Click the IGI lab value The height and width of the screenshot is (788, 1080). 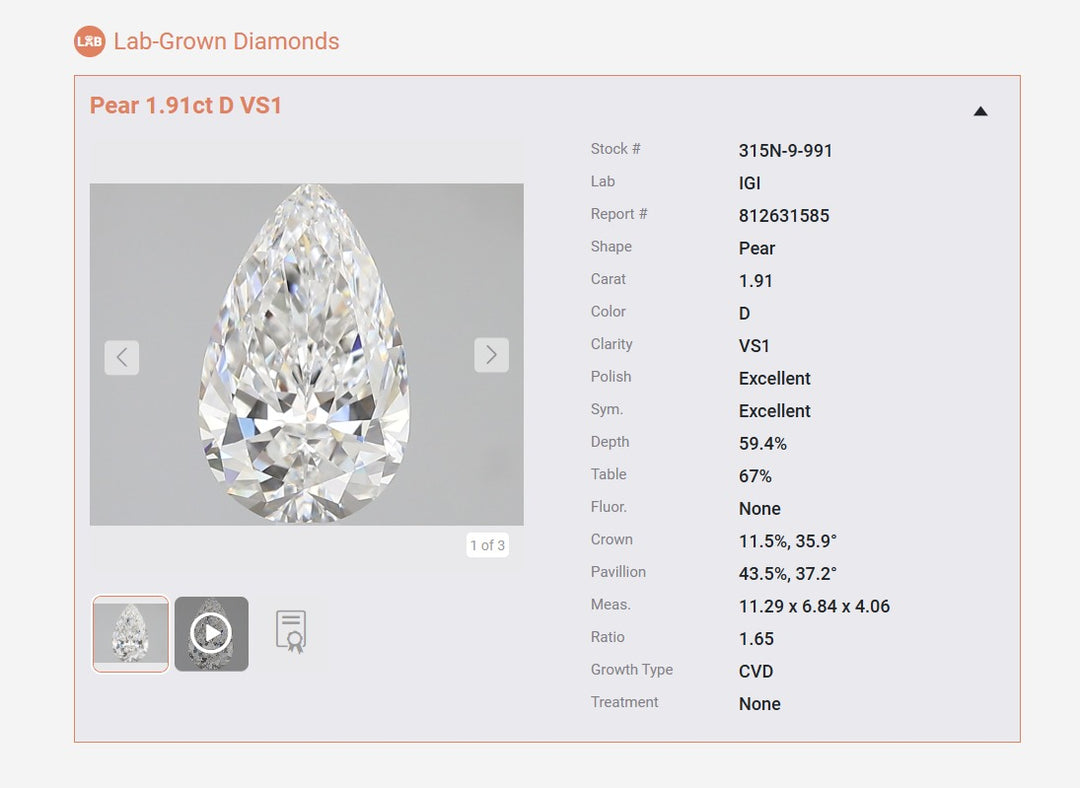(x=750, y=183)
